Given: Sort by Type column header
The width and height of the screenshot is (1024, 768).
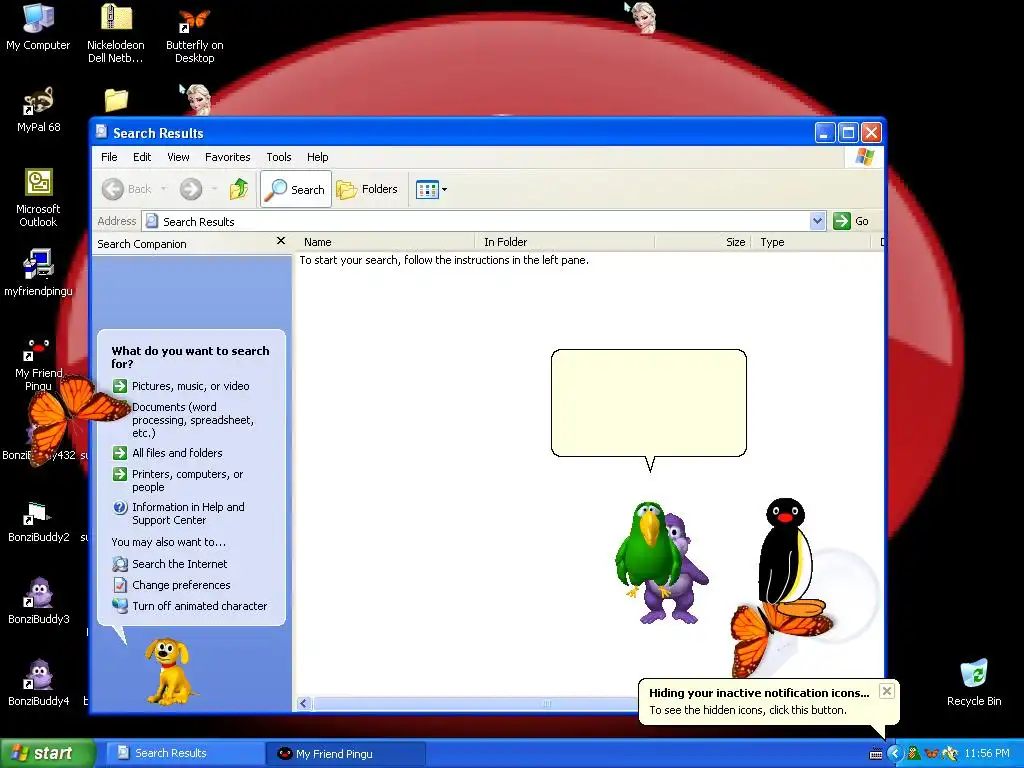Looking at the screenshot, I should [812, 242].
